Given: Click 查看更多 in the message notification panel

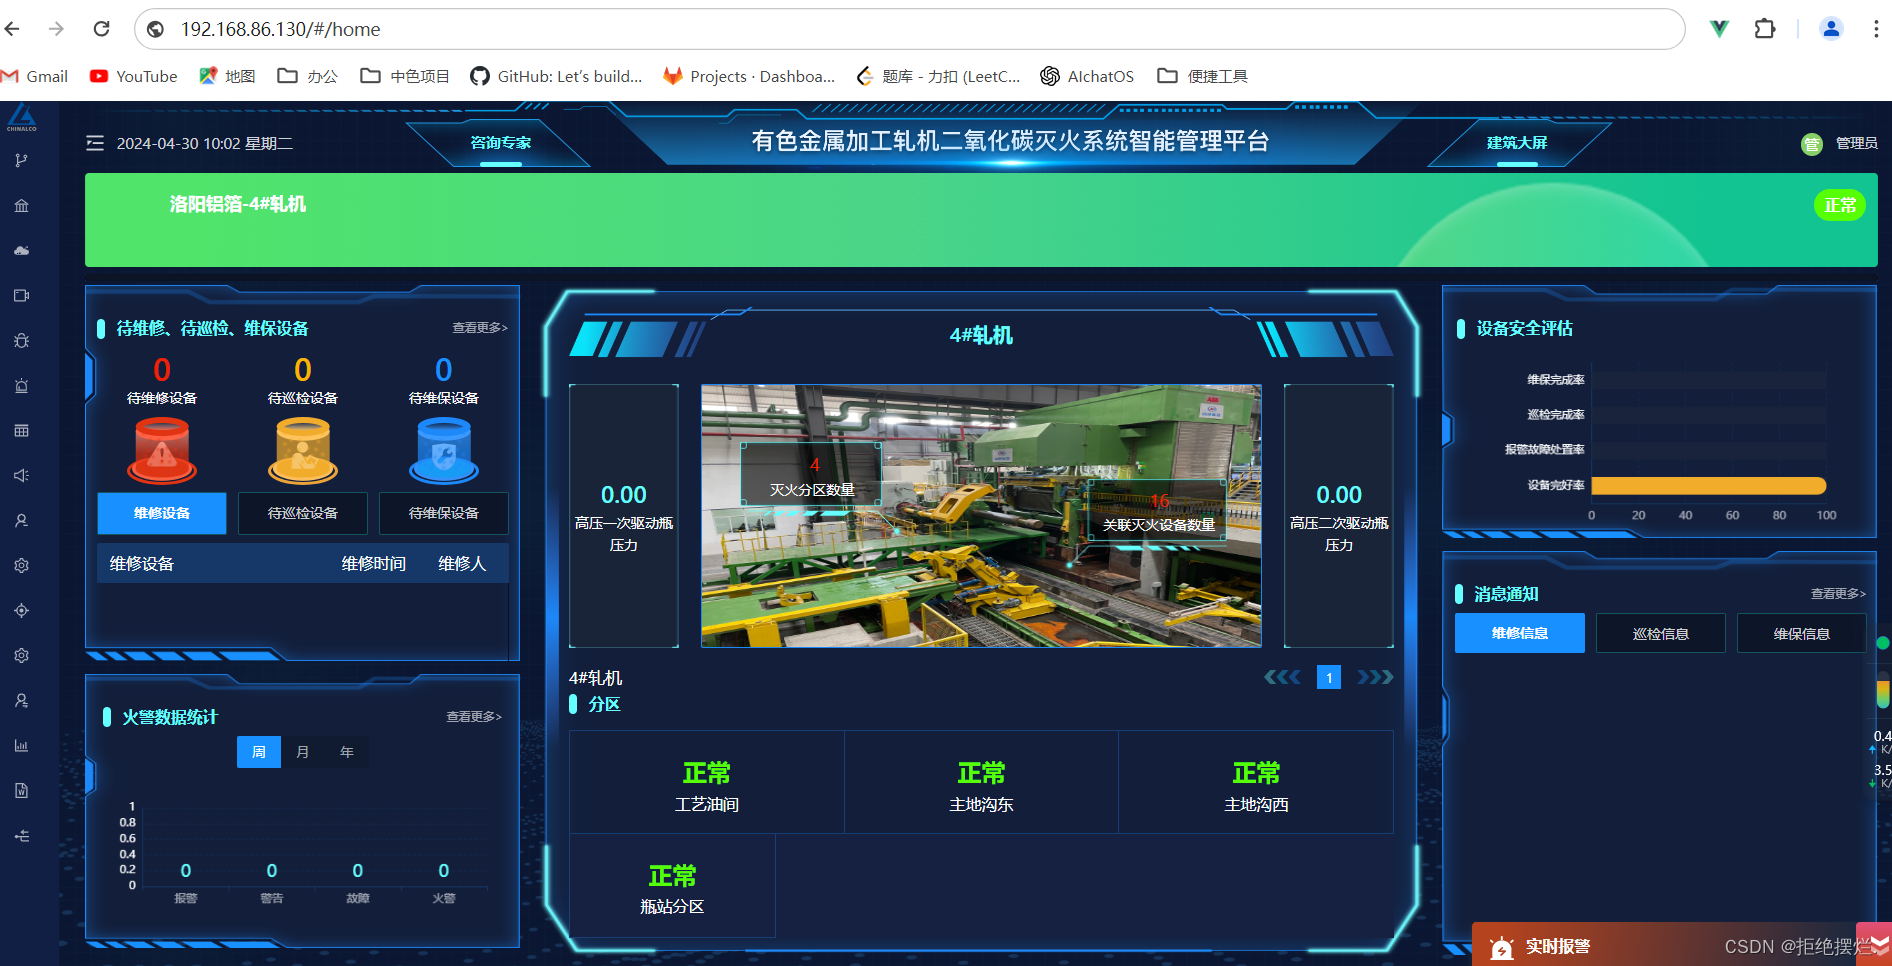Looking at the screenshot, I should [1837, 593].
